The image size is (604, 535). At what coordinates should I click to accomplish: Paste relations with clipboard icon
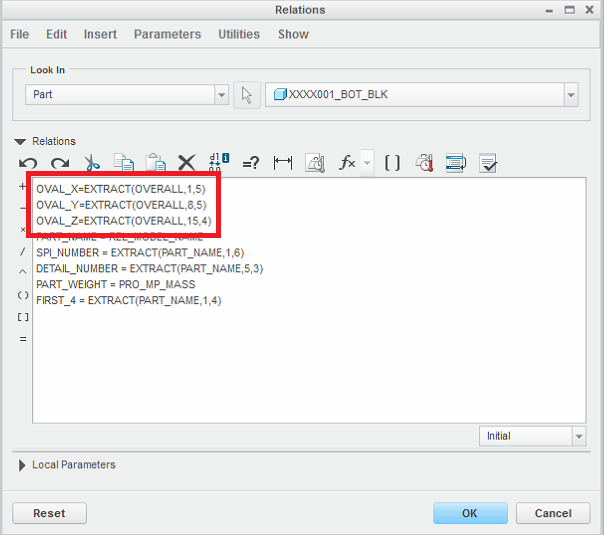tap(156, 163)
